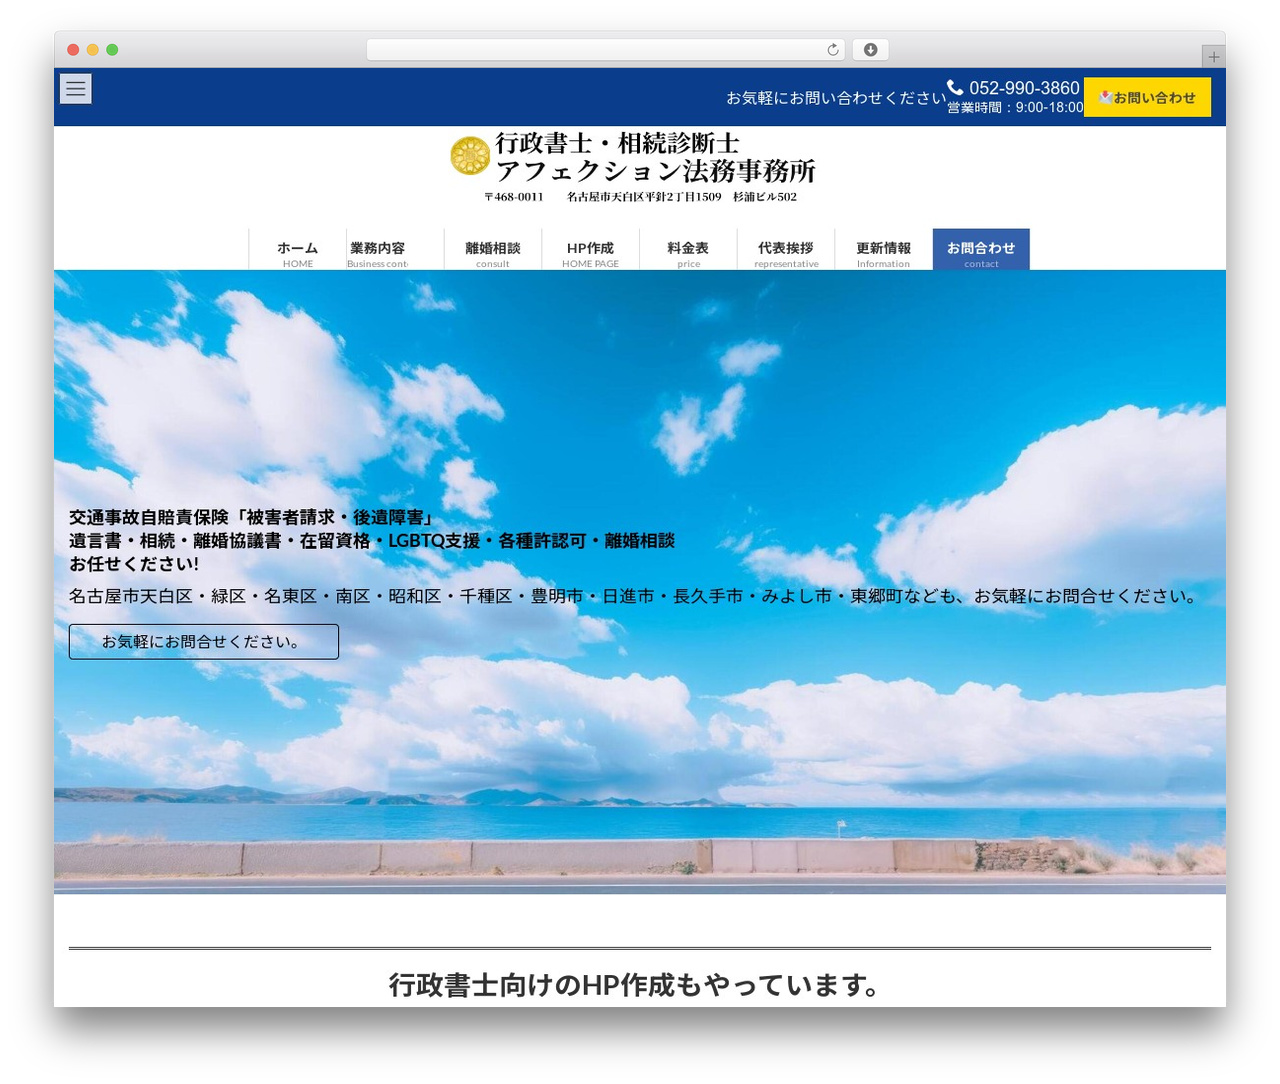Open the ホーム HOME menu item
Viewport: 1280px width, 1084px height.
tap(298, 250)
